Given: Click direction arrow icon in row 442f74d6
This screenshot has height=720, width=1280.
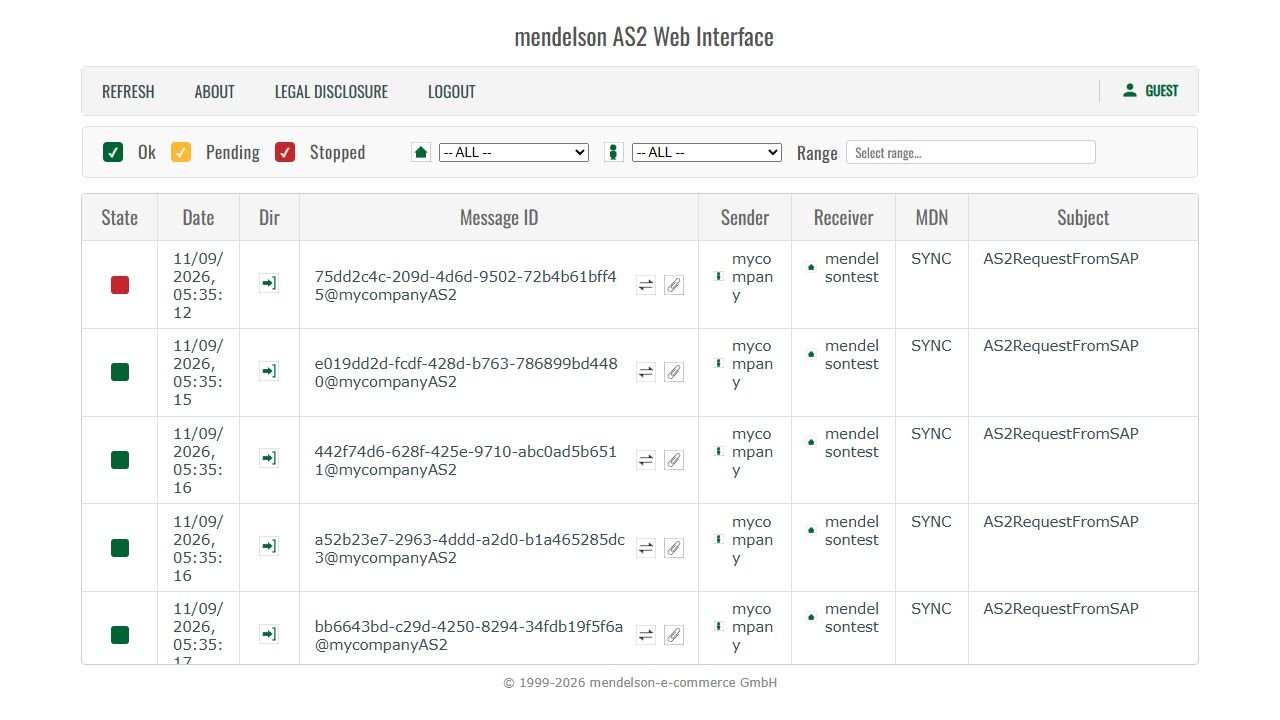Looking at the screenshot, I should click(x=268, y=458).
